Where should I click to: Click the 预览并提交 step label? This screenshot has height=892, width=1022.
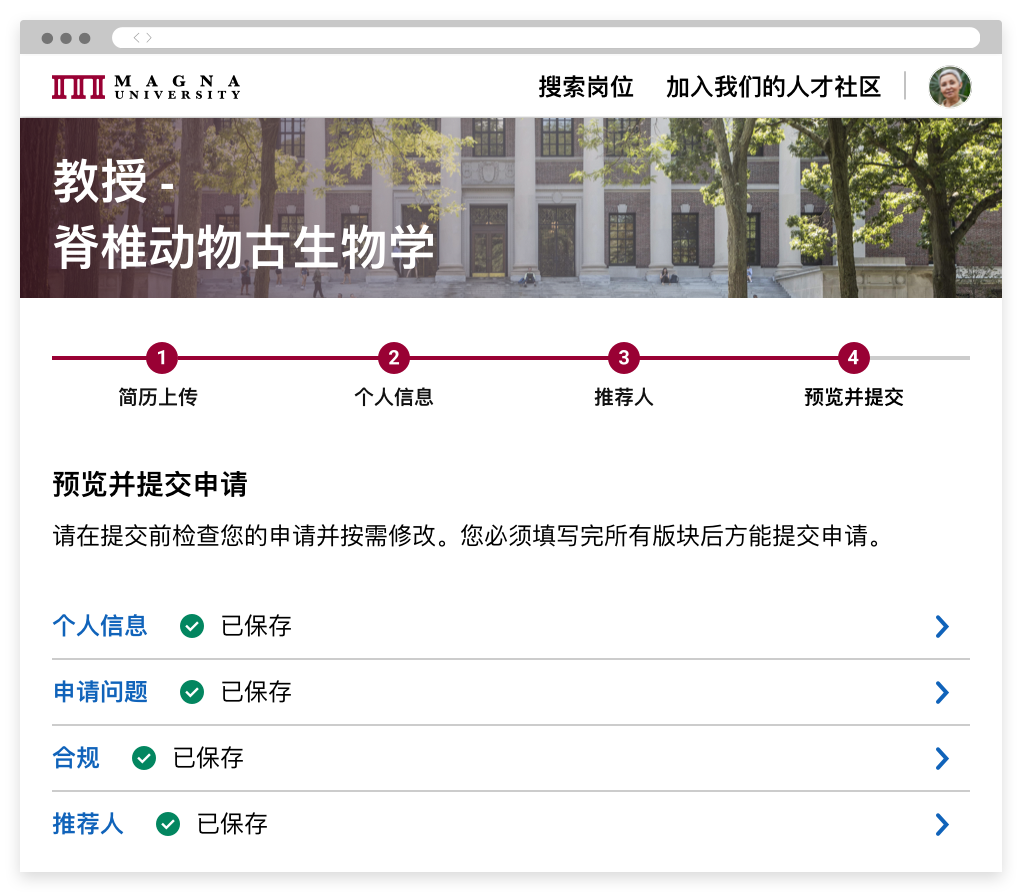[854, 397]
